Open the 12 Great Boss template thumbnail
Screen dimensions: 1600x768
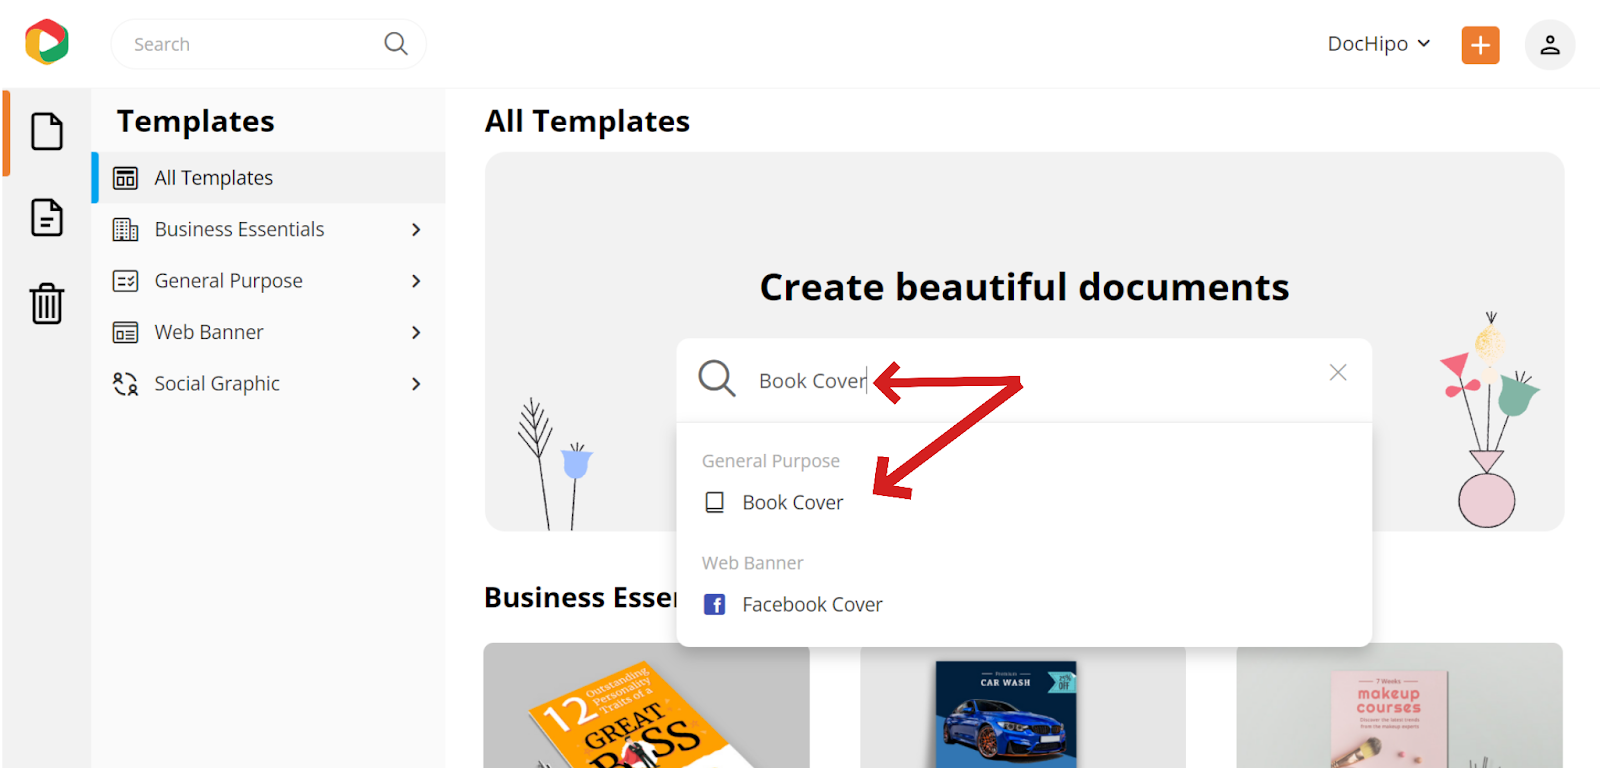[x=646, y=706]
